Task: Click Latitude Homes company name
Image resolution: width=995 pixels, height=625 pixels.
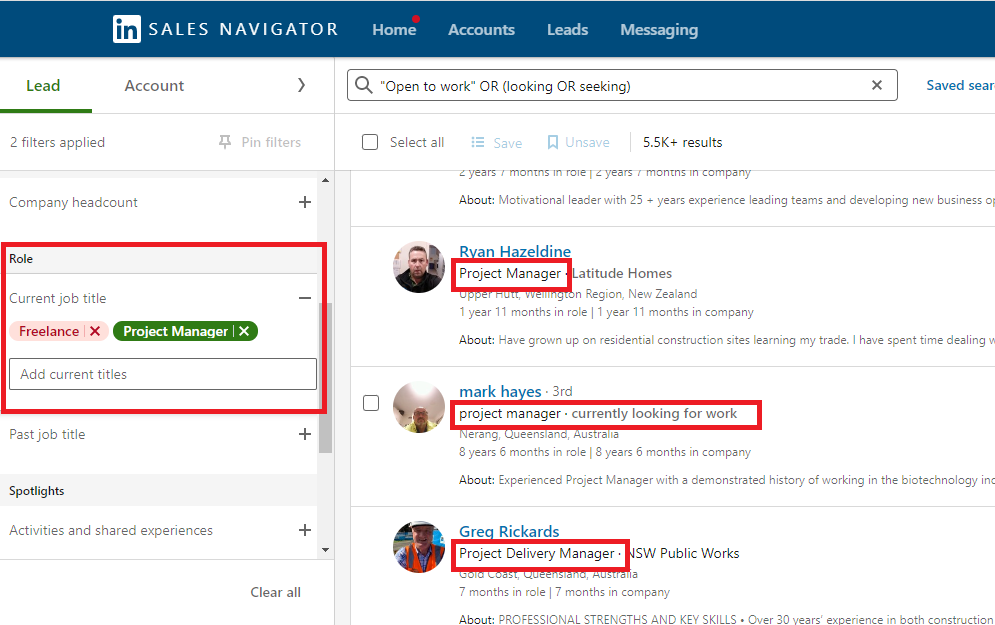Action: [x=622, y=273]
